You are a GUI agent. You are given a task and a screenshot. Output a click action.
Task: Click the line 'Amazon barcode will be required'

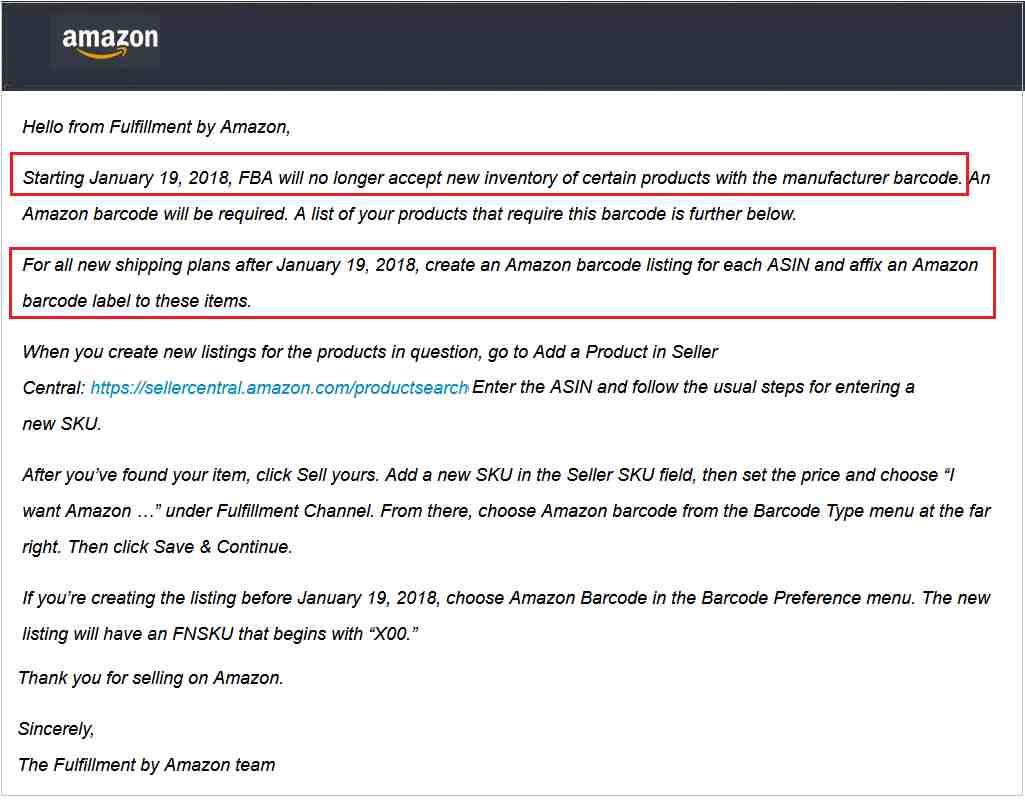point(409,214)
